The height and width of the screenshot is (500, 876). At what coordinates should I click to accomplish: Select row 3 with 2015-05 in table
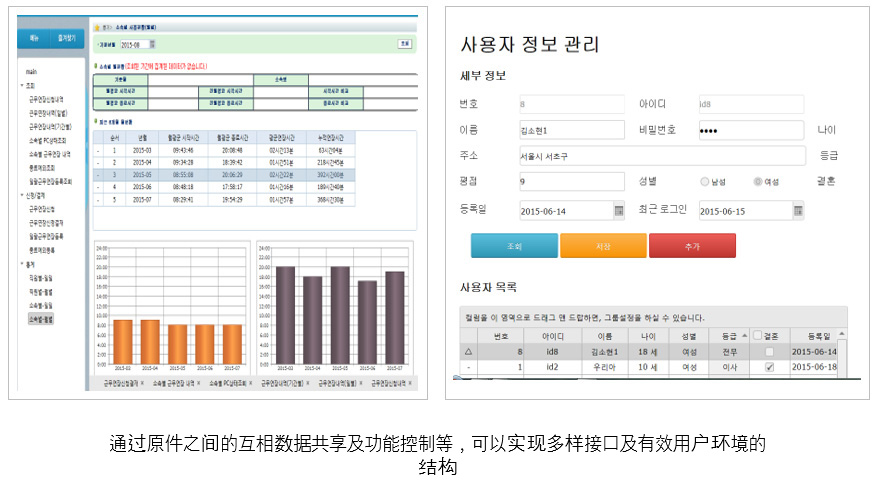pos(223,175)
